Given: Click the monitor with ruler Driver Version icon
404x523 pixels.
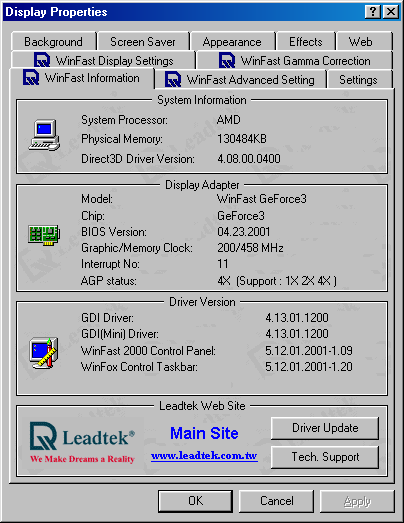Looking at the screenshot, I should (x=44, y=353).
